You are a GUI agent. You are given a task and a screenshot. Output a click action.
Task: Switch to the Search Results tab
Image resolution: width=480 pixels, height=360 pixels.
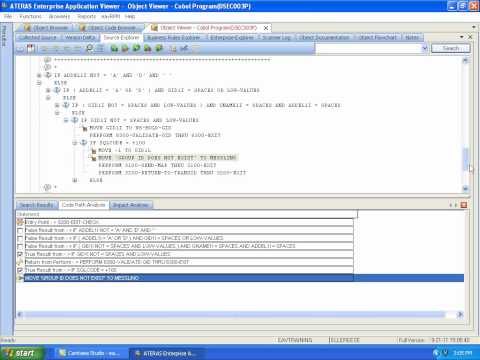pos(36,205)
